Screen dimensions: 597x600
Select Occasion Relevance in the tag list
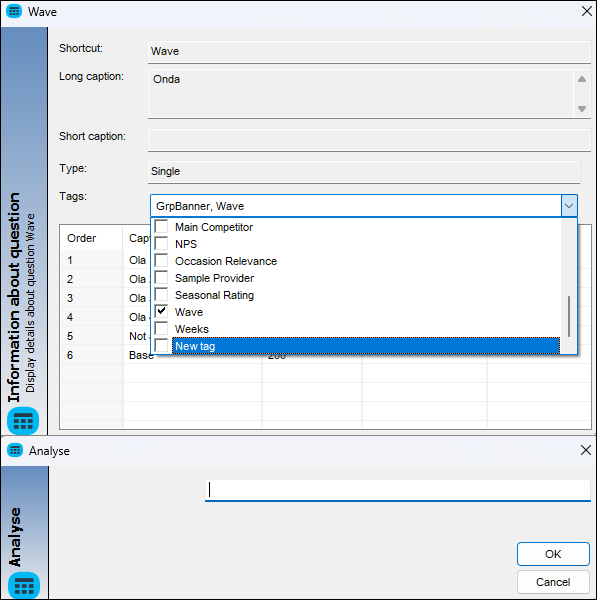tap(226, 261)
